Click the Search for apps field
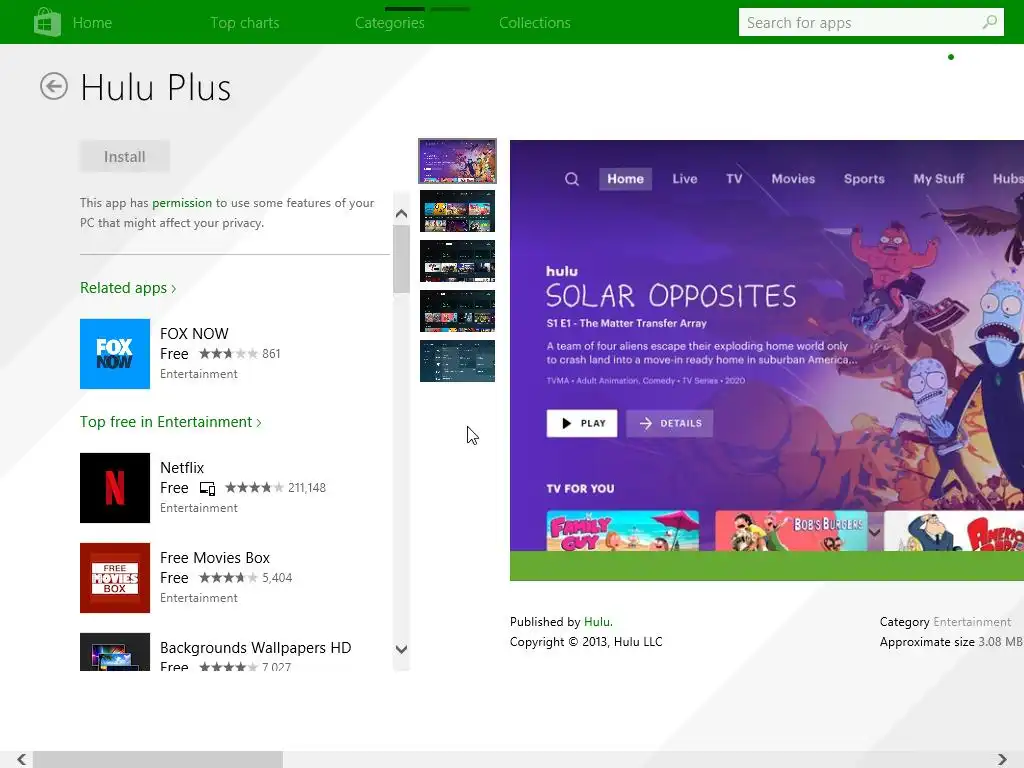The width and height of the screenshot is (1024, 768). click(x=871, y=22)
